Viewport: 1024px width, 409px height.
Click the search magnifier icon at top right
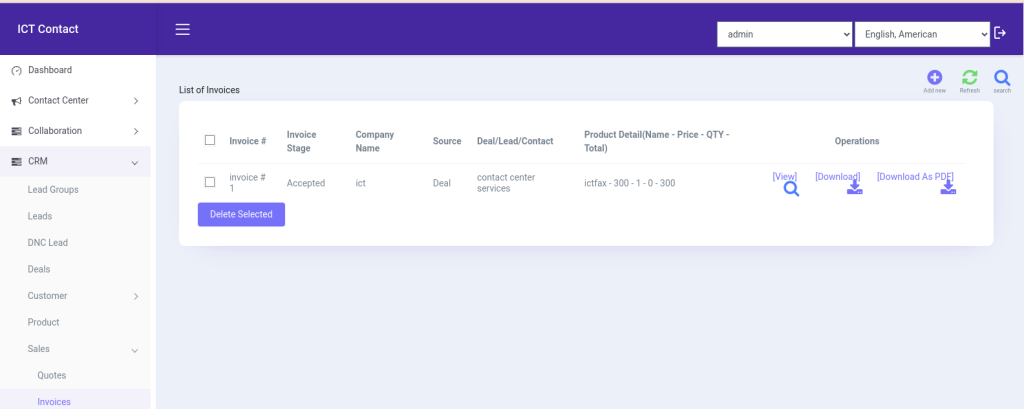(1001, 78)
